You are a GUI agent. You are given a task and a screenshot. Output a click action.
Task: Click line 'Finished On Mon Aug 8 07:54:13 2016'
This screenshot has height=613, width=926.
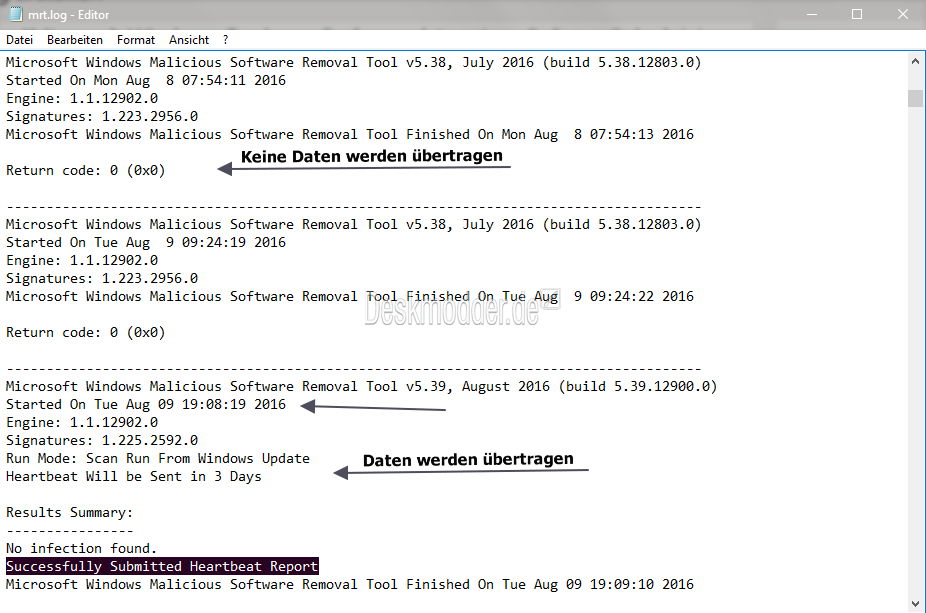click(x=350, y=135)
